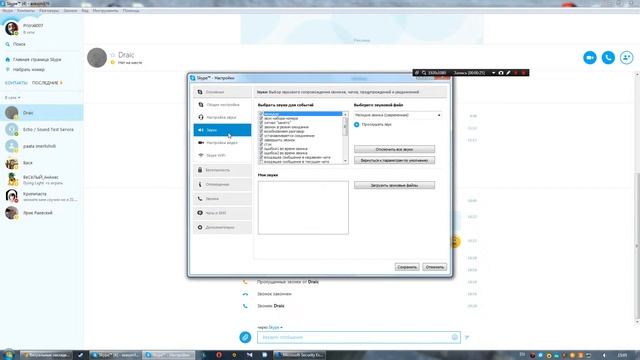Viewport: 640px width, 360px height.
Task: Switch to the КОНТАКТЫ tab above the contact list
Action: click(x=16, y=83)
